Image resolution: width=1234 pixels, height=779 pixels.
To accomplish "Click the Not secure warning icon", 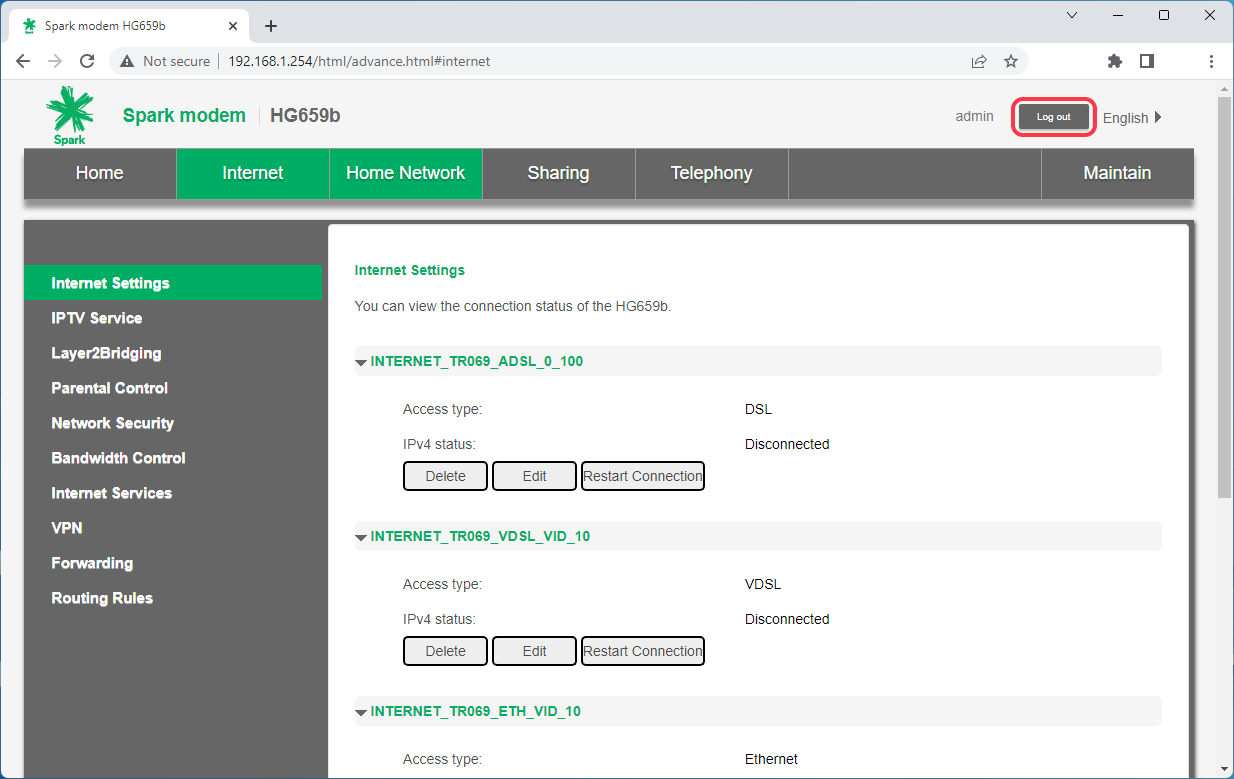I will click(x=127, y=61).
